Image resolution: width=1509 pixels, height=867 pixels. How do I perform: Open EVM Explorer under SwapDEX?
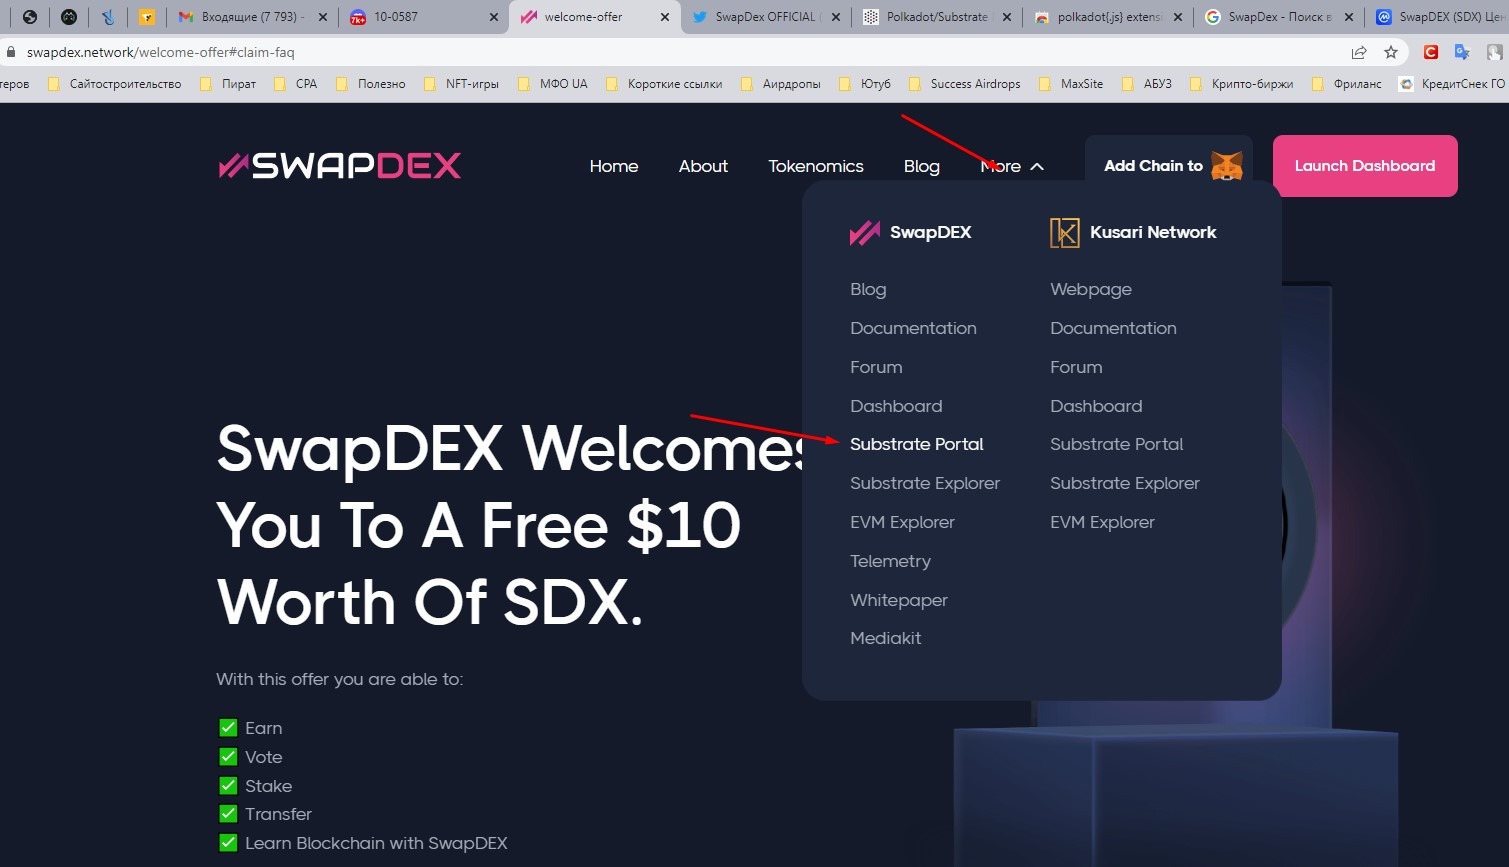(x=902, y=522)
